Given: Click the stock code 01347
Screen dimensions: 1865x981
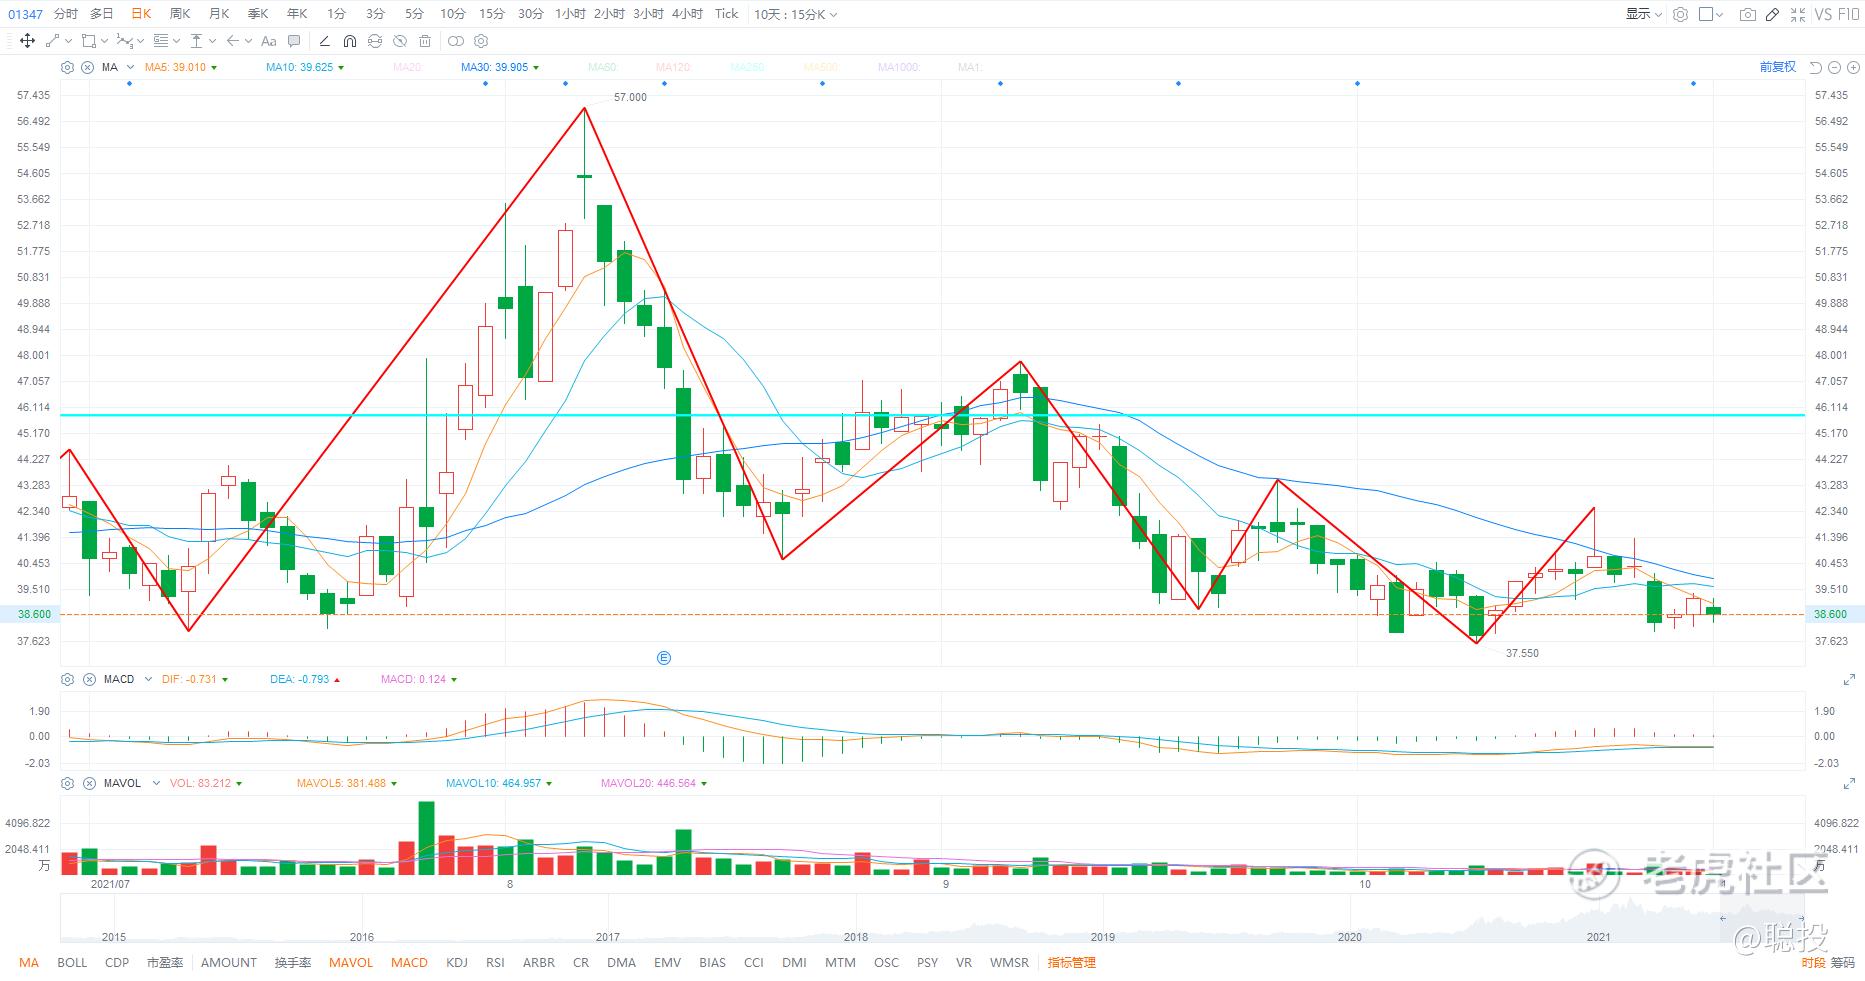Looking at the screenshot, I should pyautogui.click(x=25, y=14).
